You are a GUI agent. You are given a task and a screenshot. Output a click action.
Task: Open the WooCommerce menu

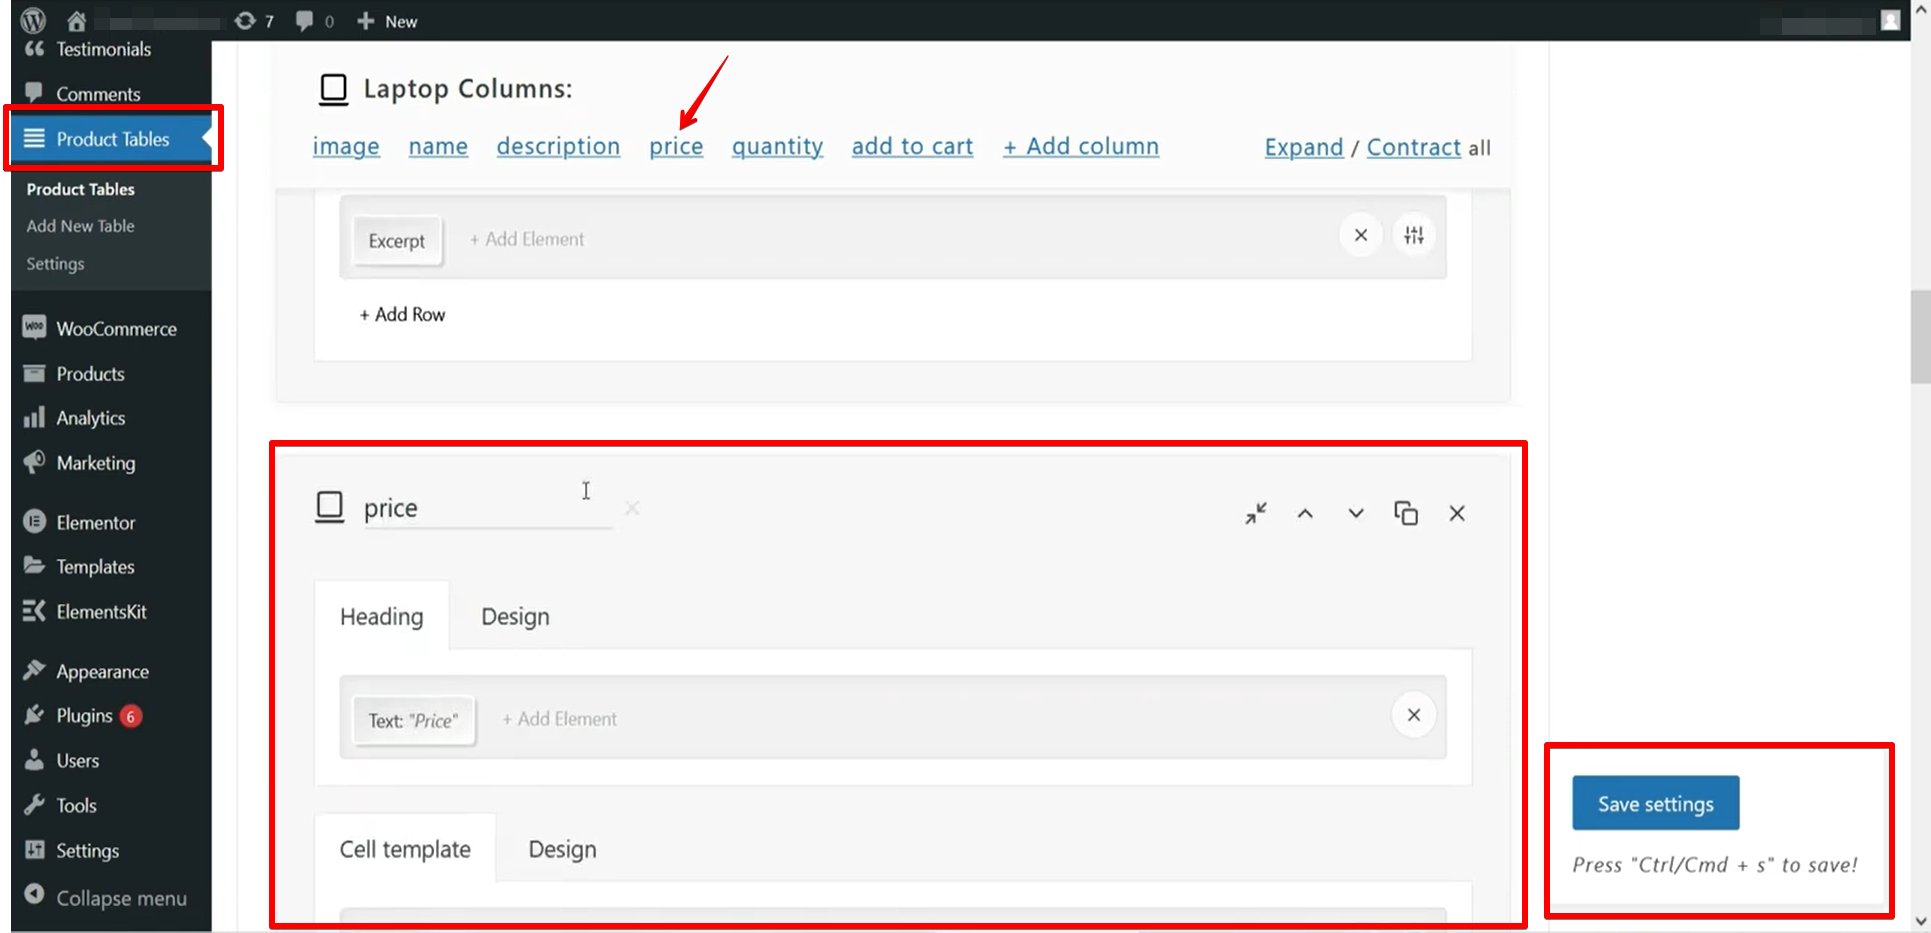pos(116,328)
